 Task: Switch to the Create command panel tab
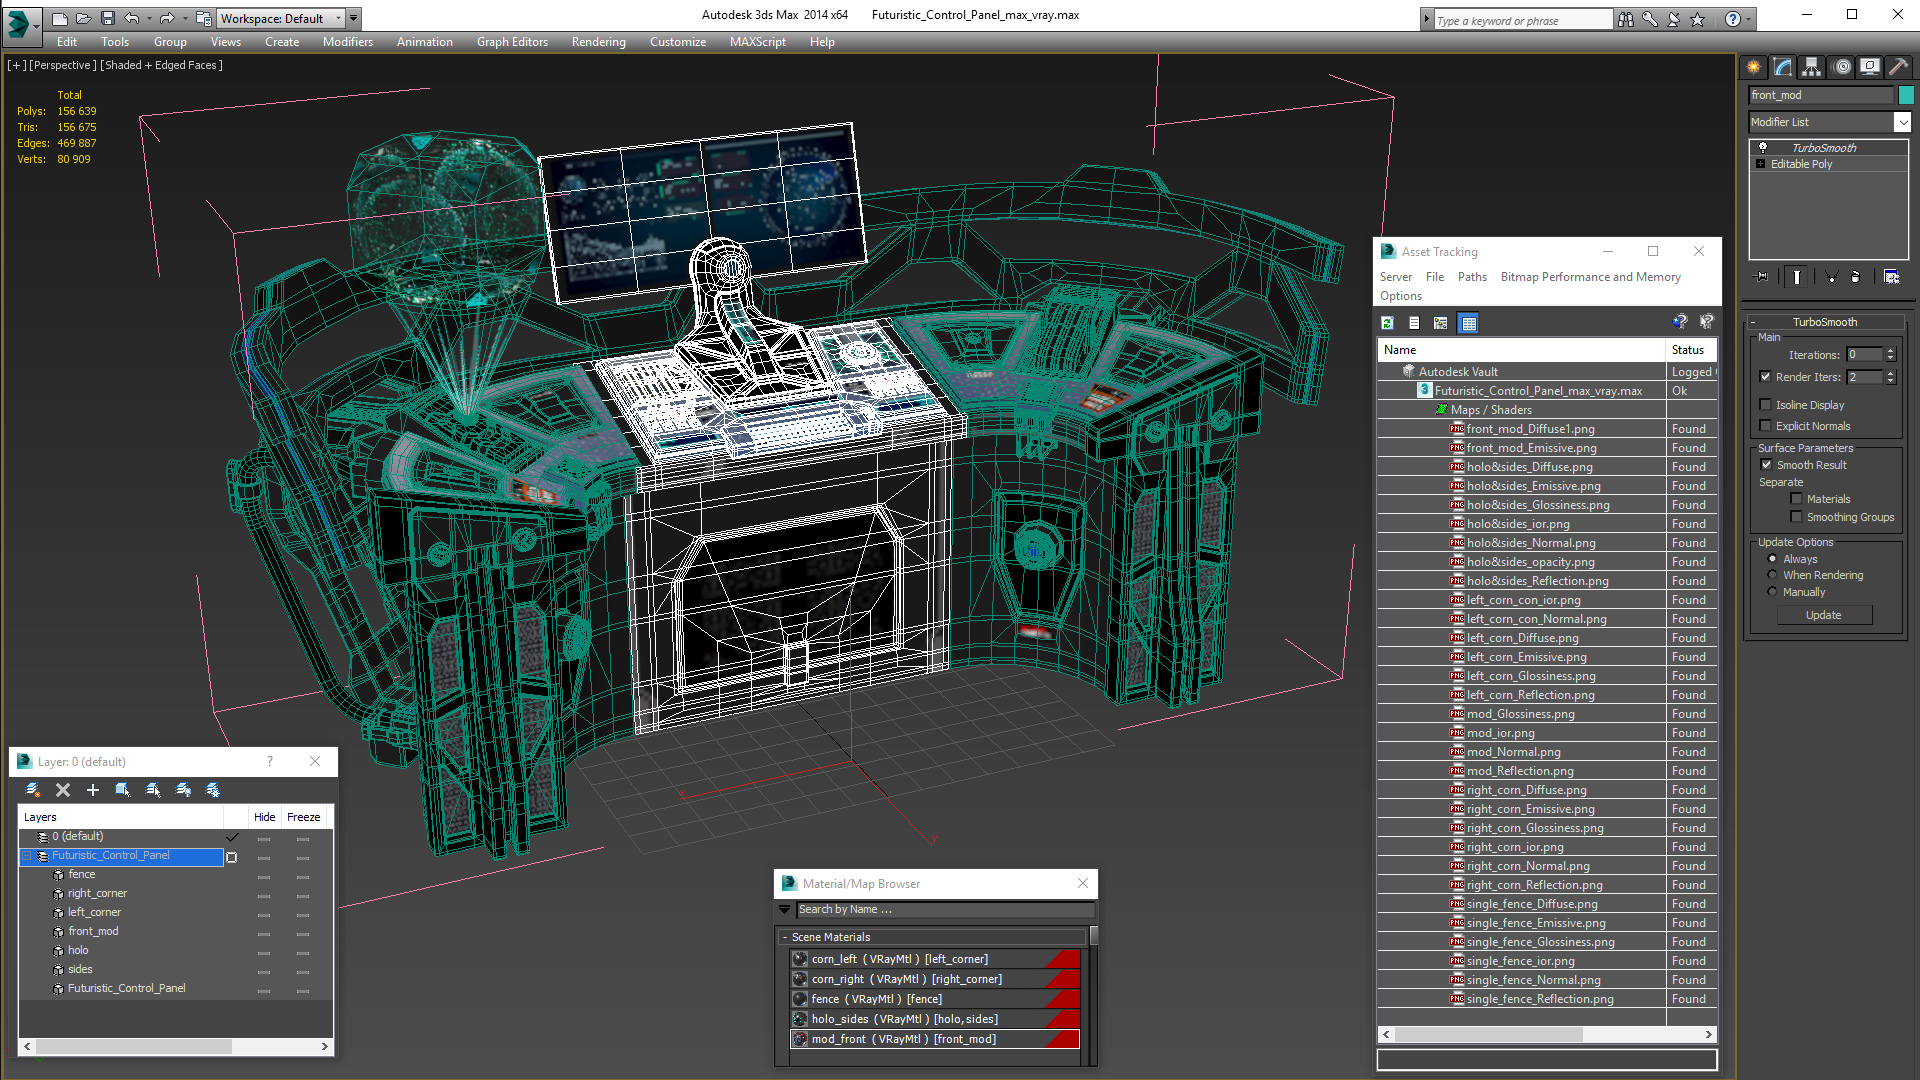(1754, 67)
